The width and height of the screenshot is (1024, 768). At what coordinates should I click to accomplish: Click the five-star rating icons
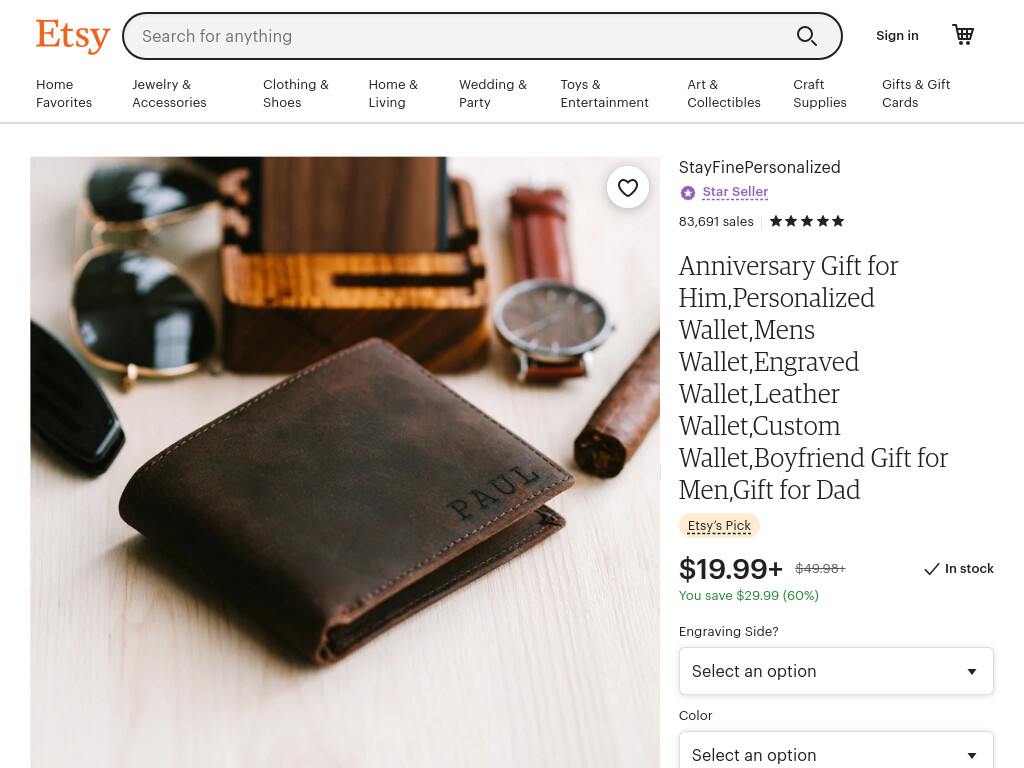click(x=807, y=221)
